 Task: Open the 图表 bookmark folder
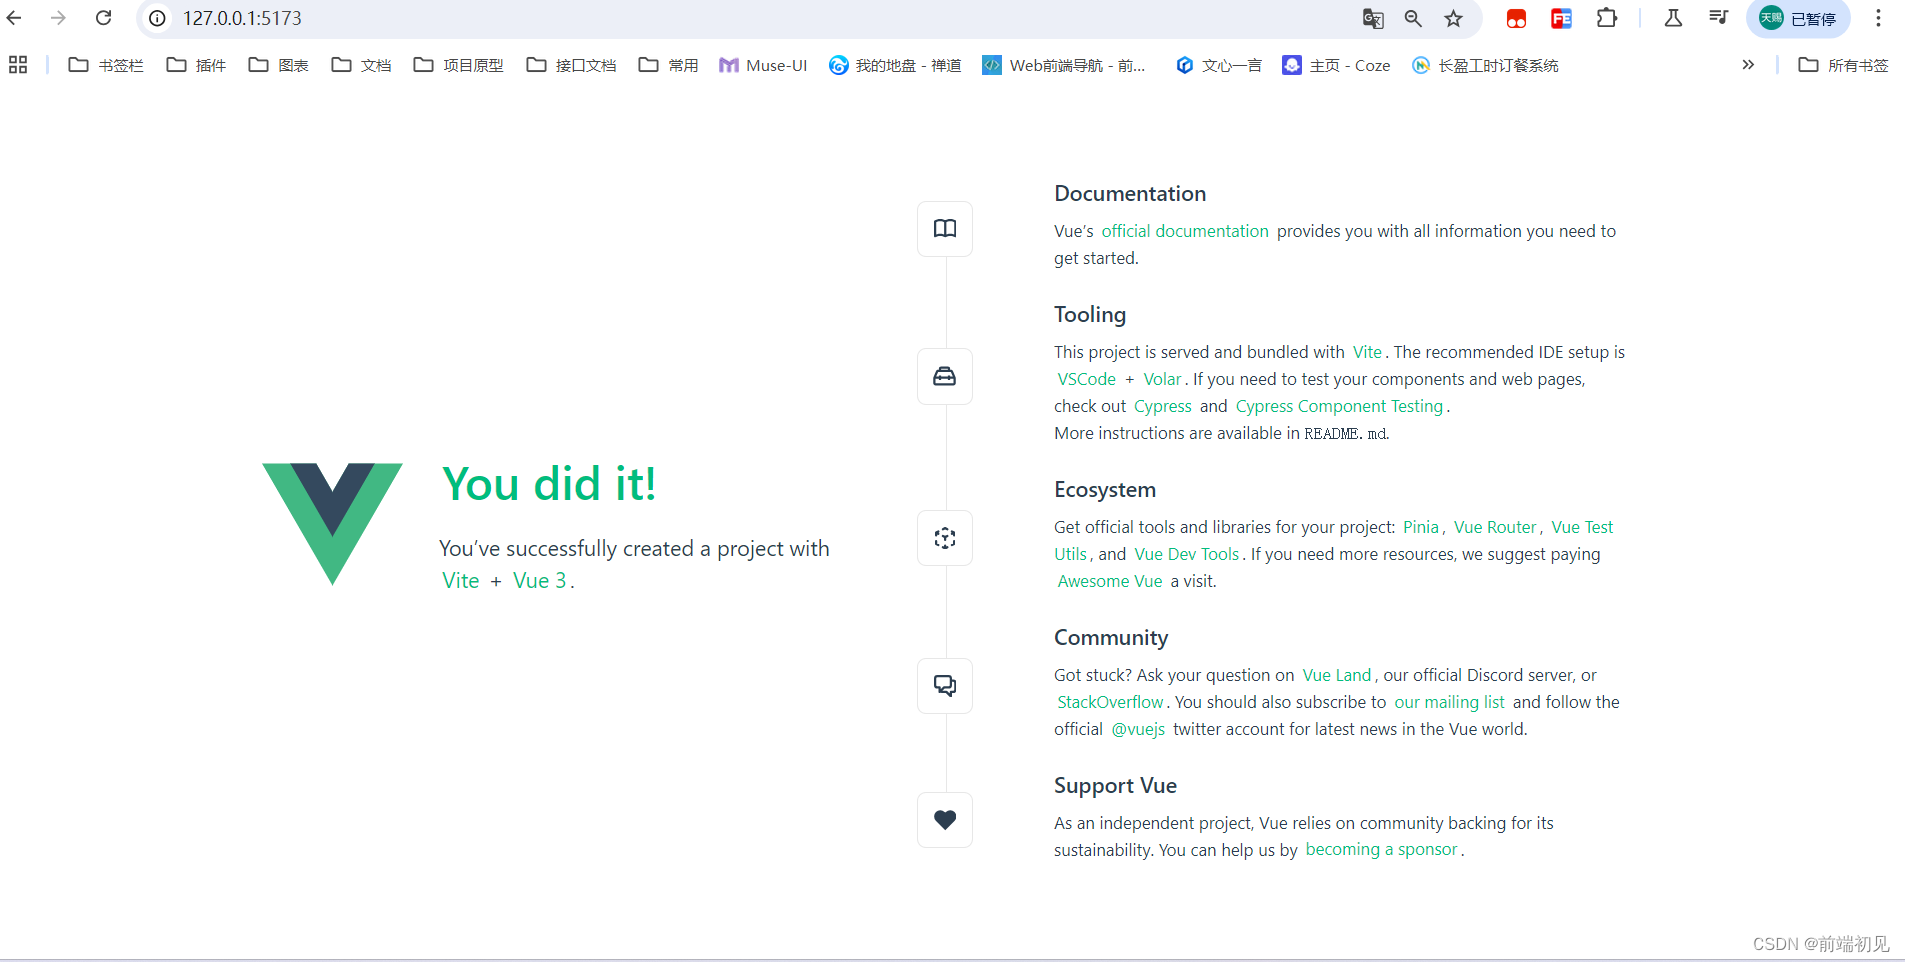click(278, 65)
